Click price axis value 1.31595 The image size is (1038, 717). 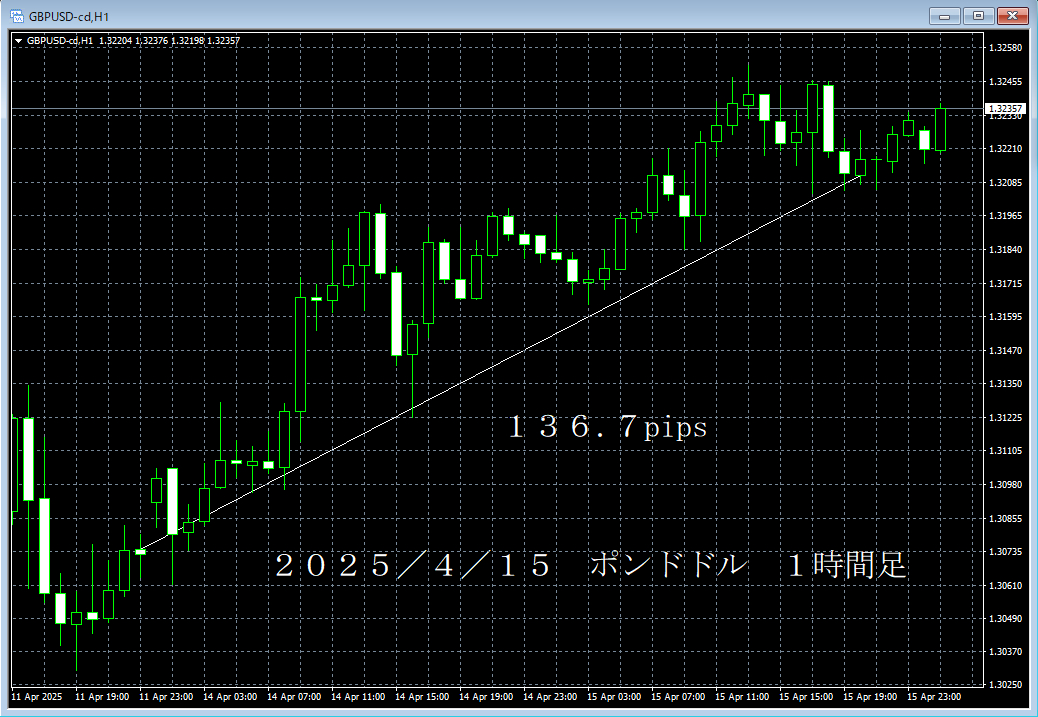point(1005,316)
